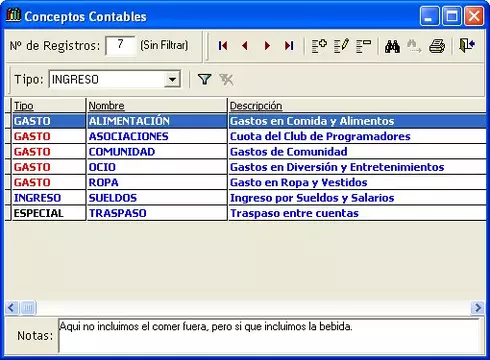This screenshot has width=490, height=360.
Task: Open search with the binoculars icon
Action: 392,46
